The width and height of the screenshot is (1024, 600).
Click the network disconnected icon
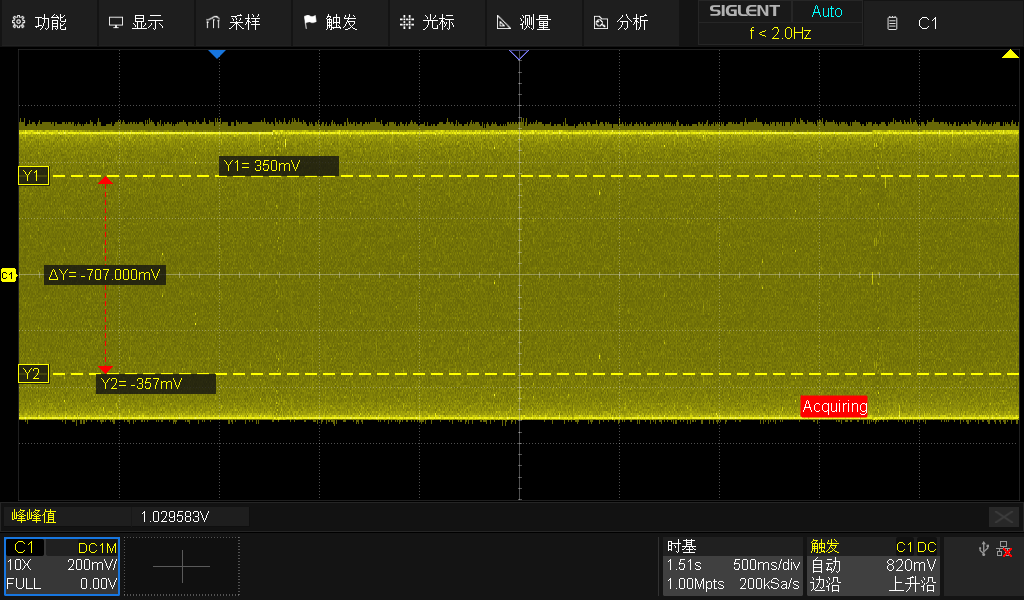(1004, 549)
